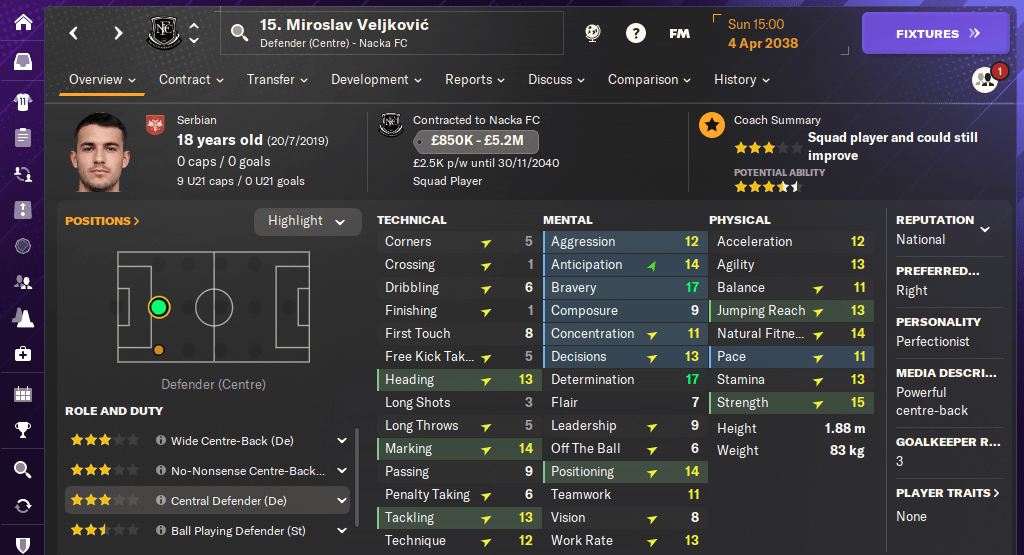Click the Home icon in the sidebar
This screenshot has width=1024, height=555.
click(23, 22)
